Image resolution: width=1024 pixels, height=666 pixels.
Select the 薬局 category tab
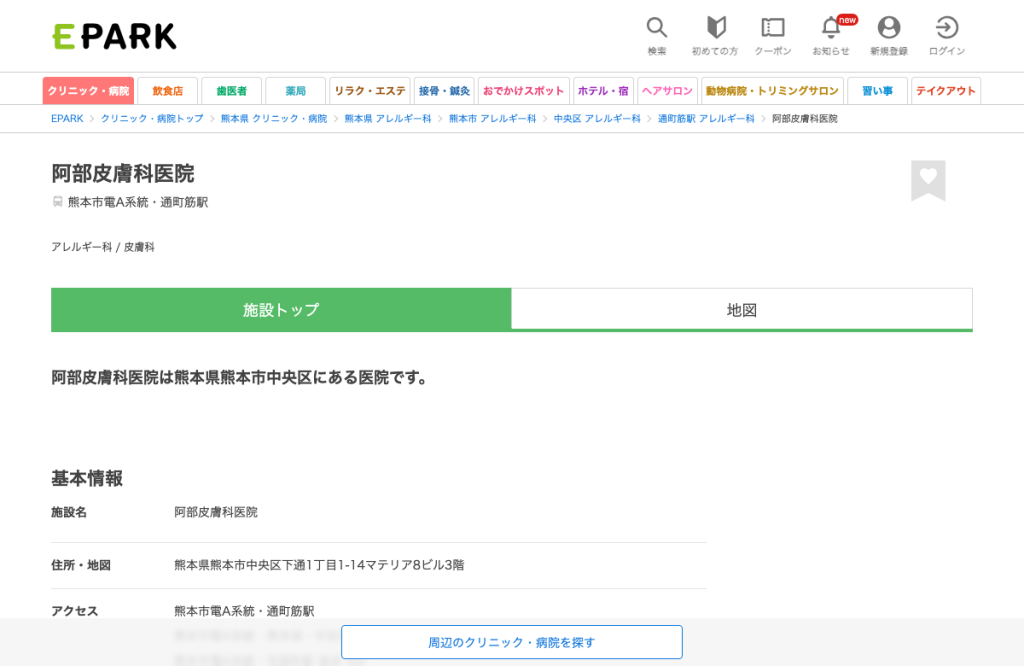(x=296, y=91)
